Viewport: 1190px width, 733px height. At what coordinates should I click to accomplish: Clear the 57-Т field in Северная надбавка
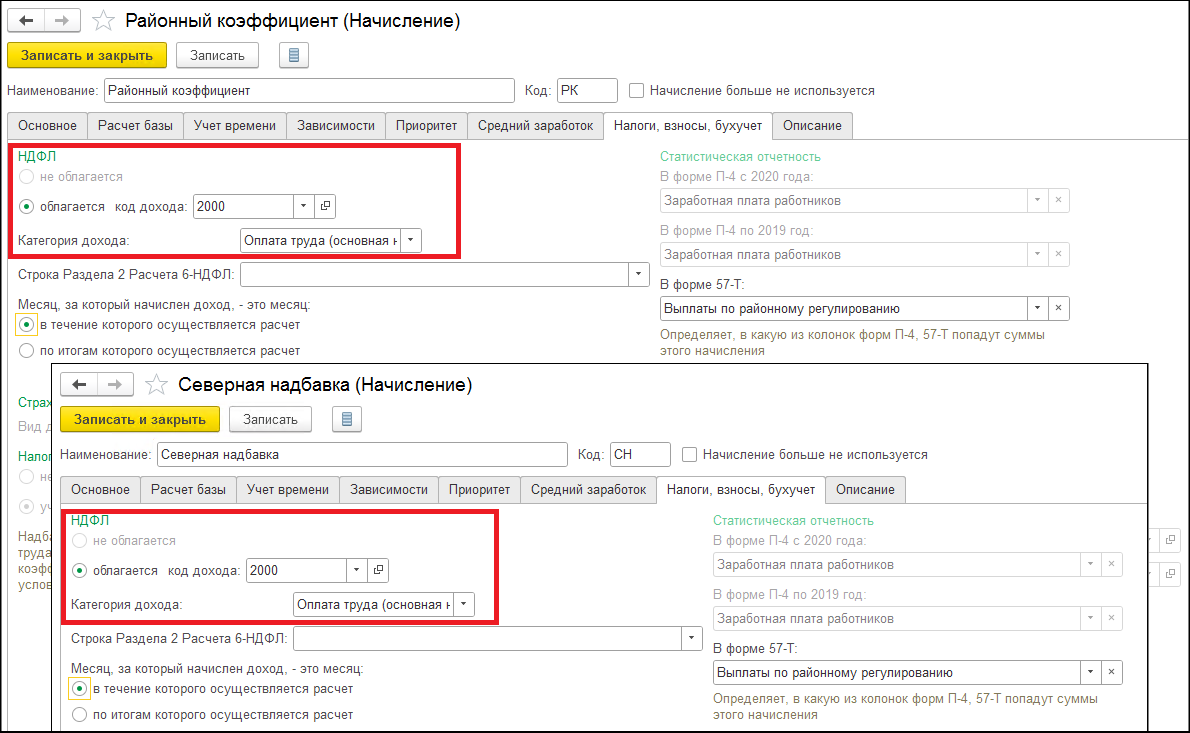point(1112,672)
